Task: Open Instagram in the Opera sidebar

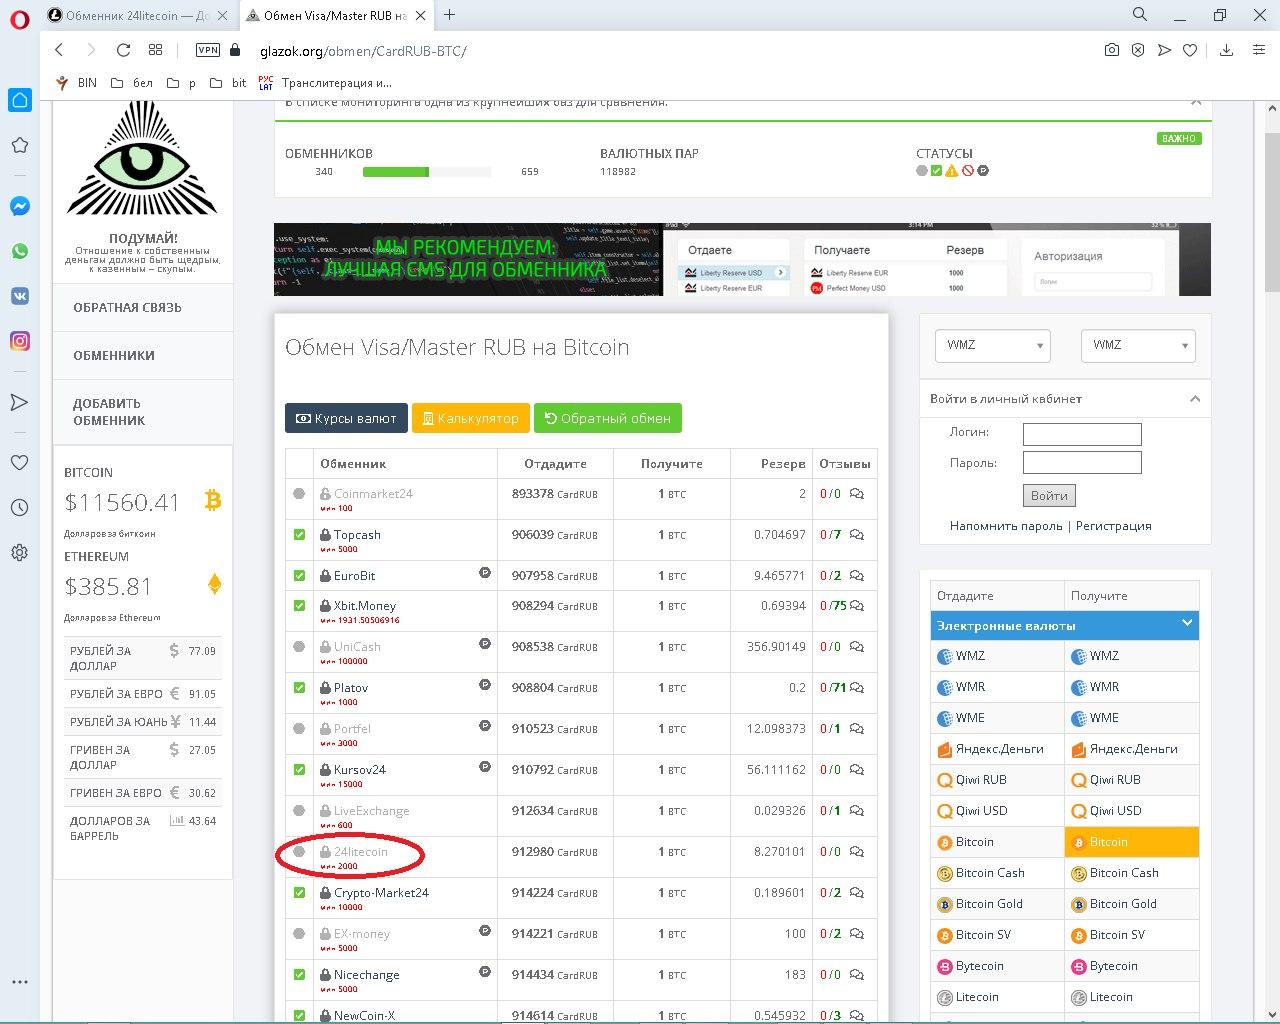Action: pyautogui.click(x=19, y=341)
